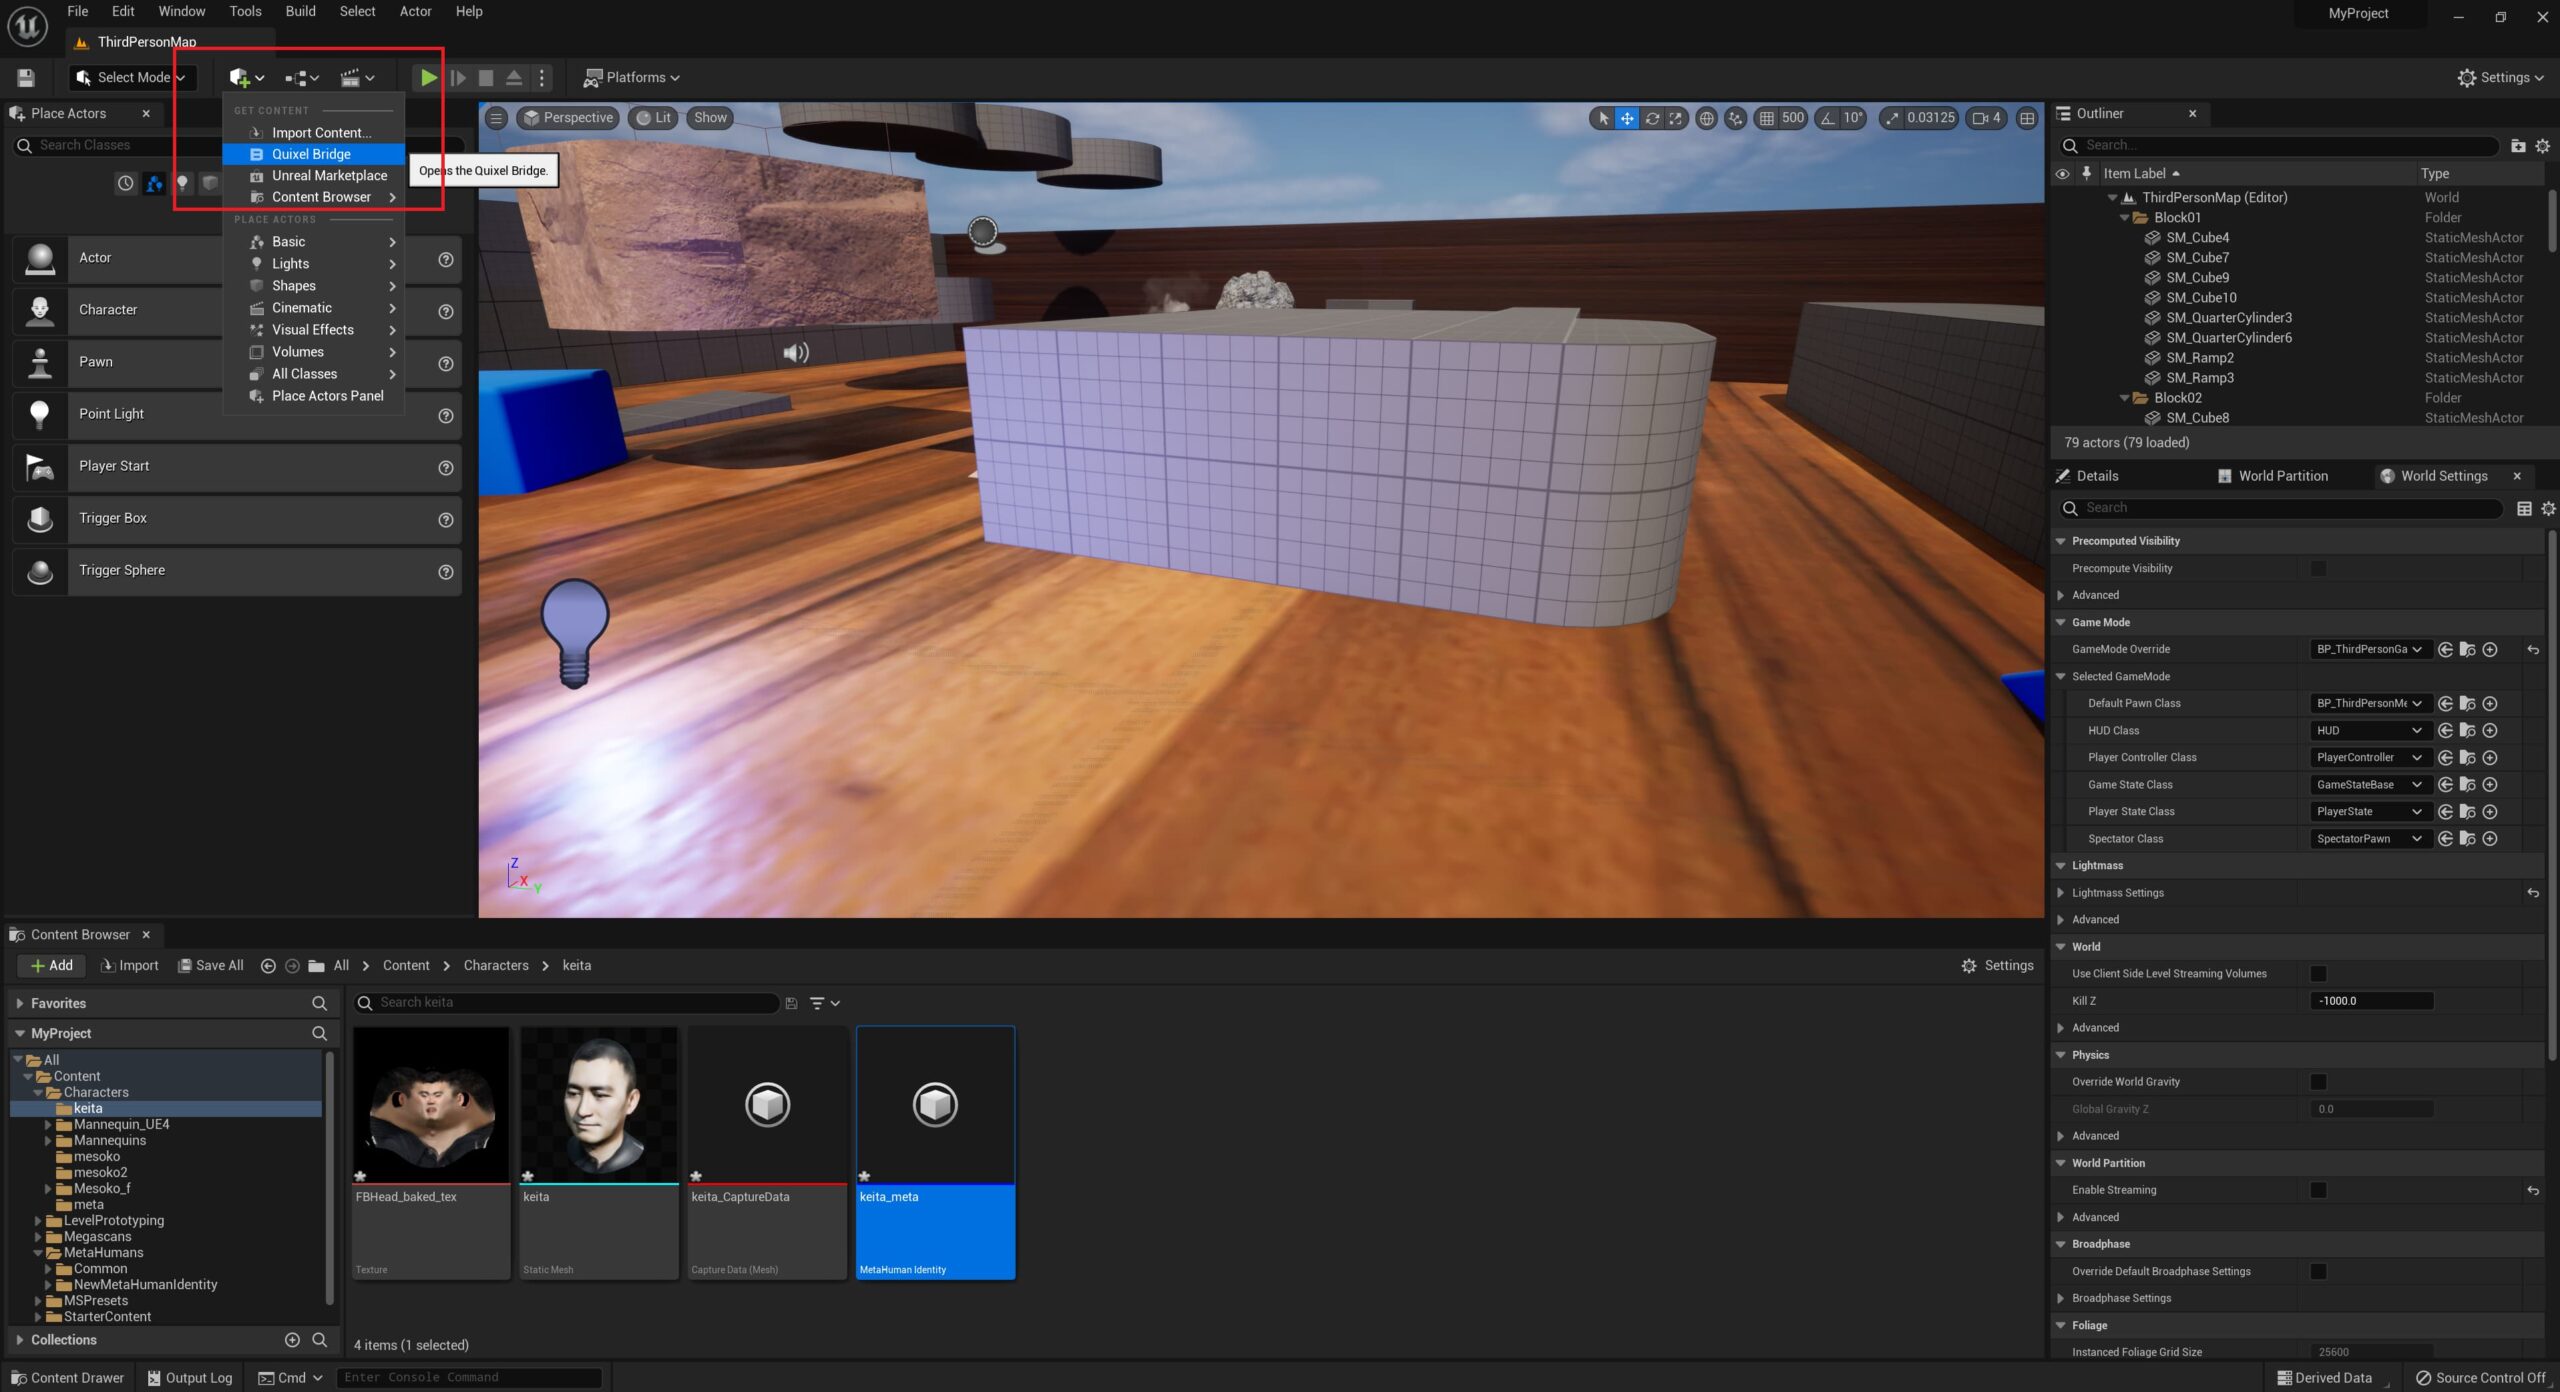This screenshot has height=1392, width=2560.
Task: Open GameMode Override dropdown
Action: click(x=2368, y=650)
